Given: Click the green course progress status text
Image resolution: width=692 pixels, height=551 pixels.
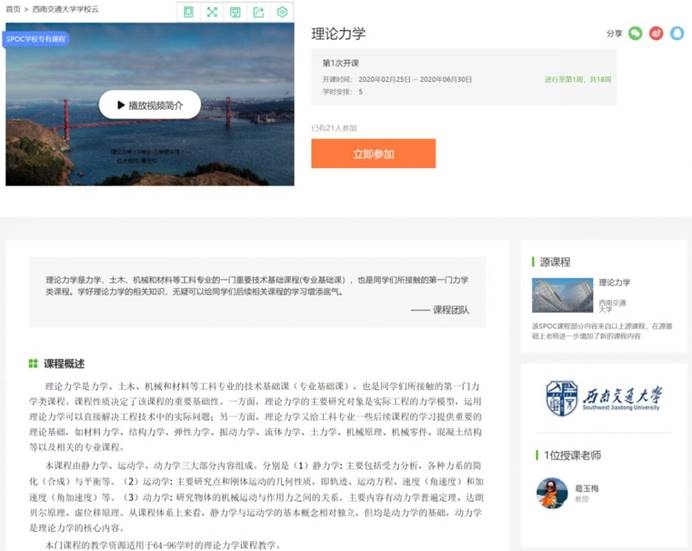Looking at the screenshot, I should point(578,77).
